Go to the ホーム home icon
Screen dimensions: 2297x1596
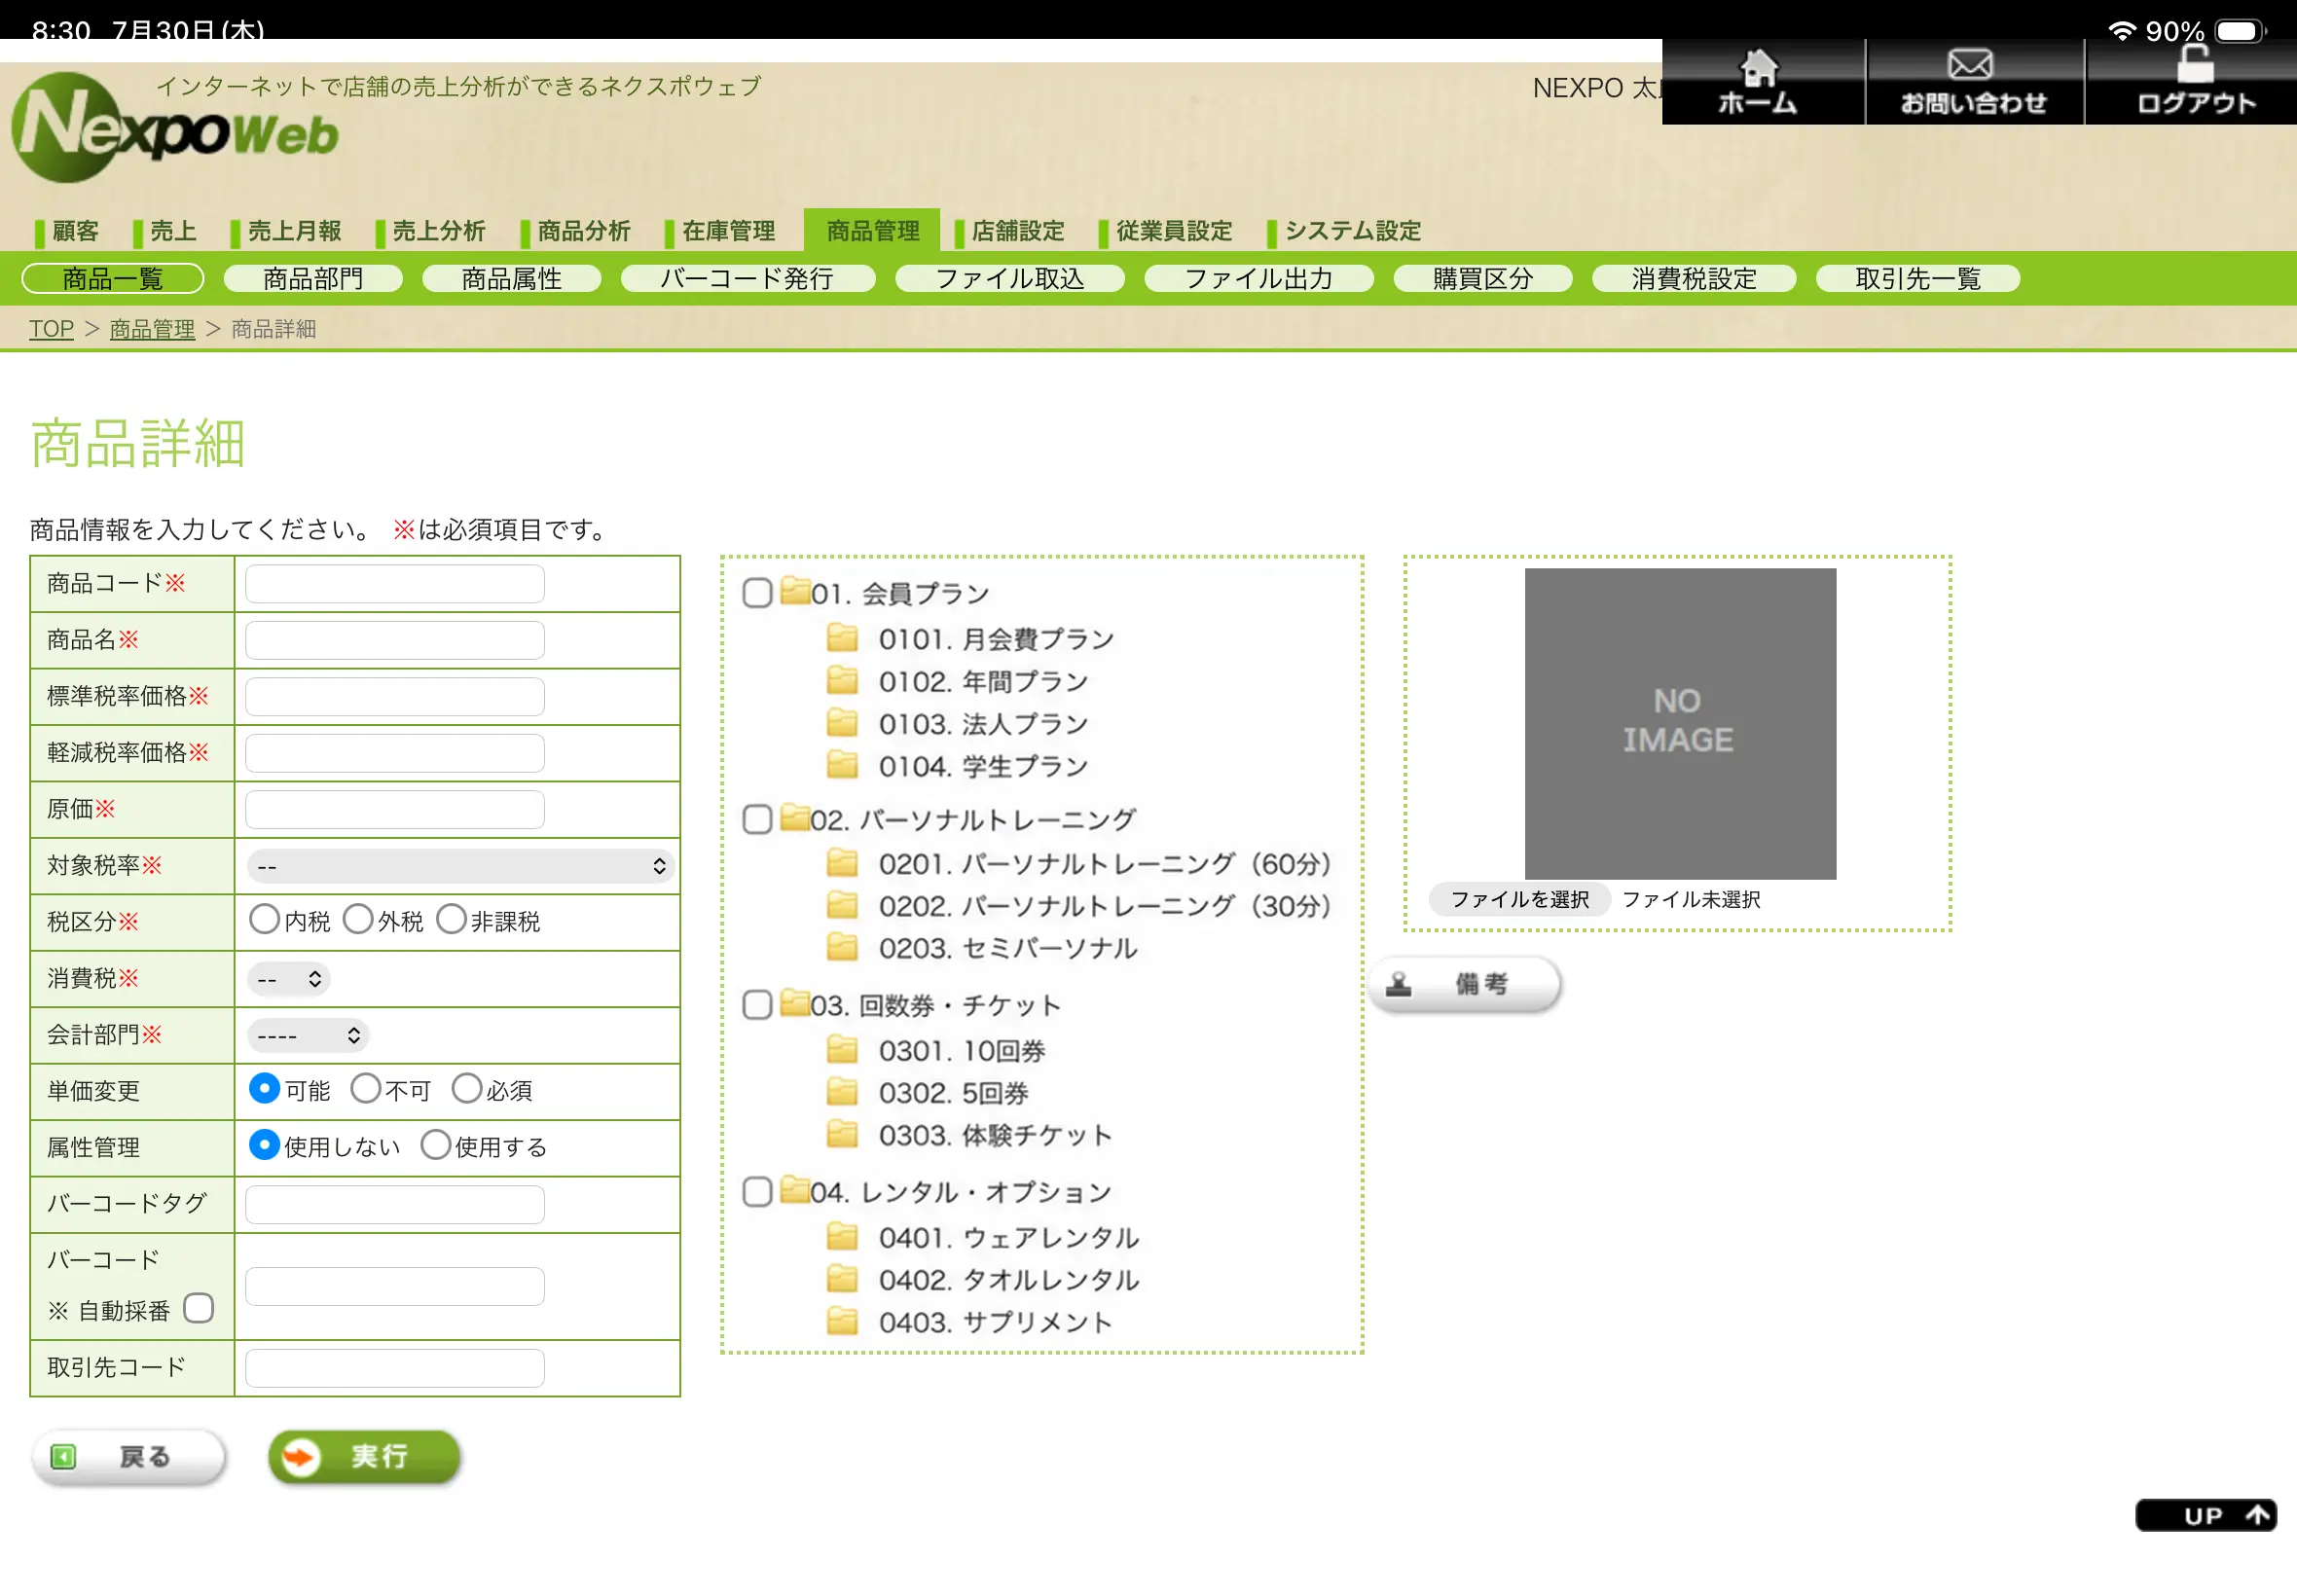[1758, 68]
